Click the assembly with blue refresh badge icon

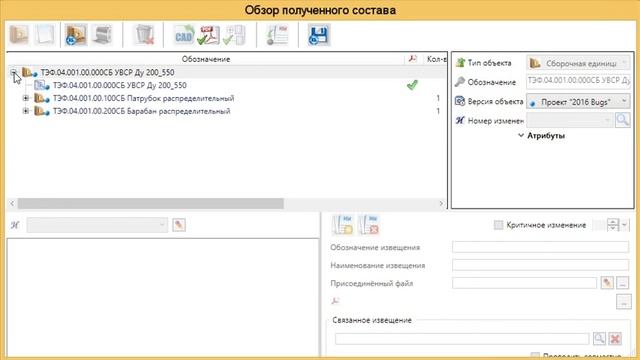(x=76, y=35)
